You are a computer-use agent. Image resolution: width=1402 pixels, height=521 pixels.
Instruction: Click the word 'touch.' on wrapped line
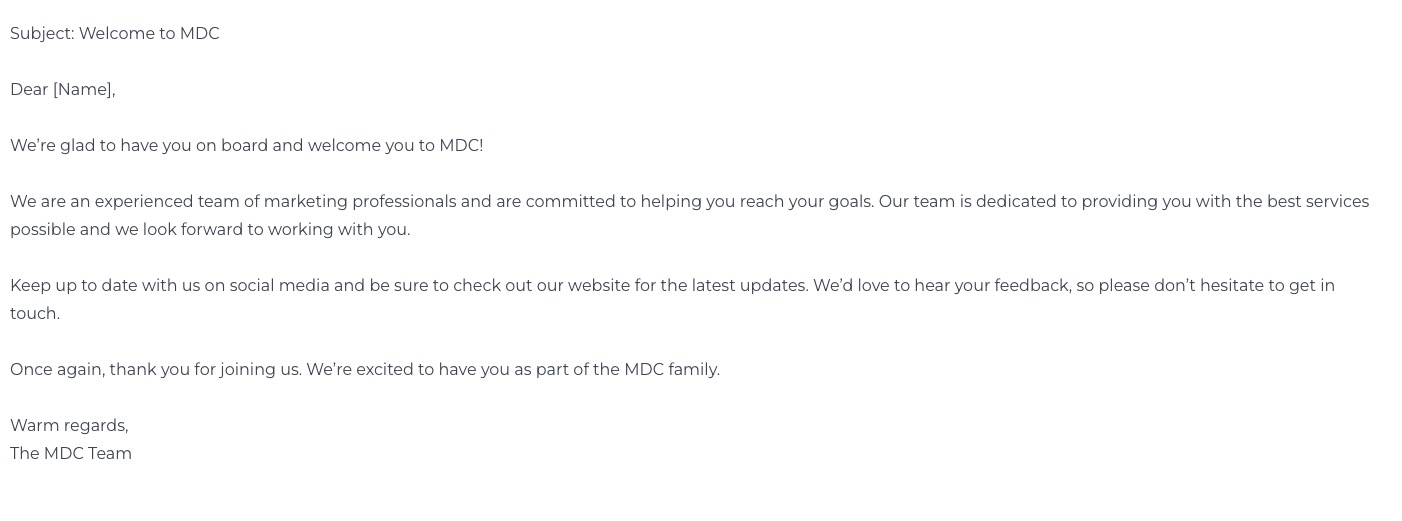pos(35,314)
